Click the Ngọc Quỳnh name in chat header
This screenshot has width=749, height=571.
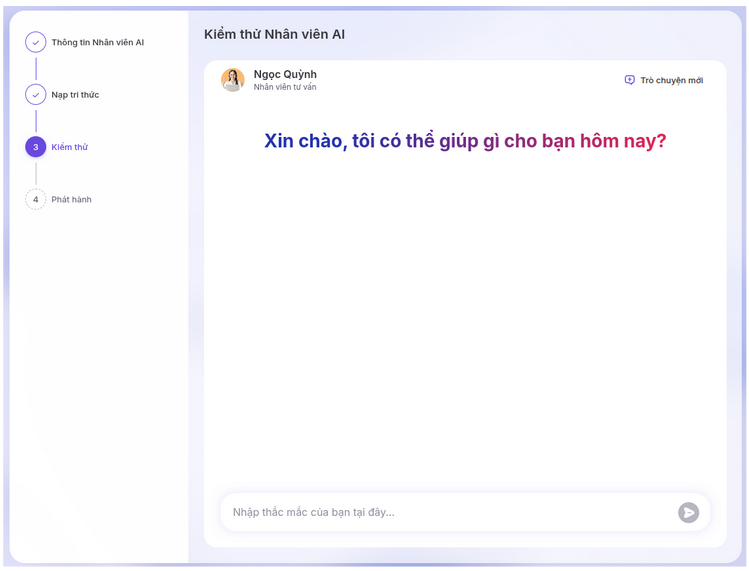pos(285,74)
